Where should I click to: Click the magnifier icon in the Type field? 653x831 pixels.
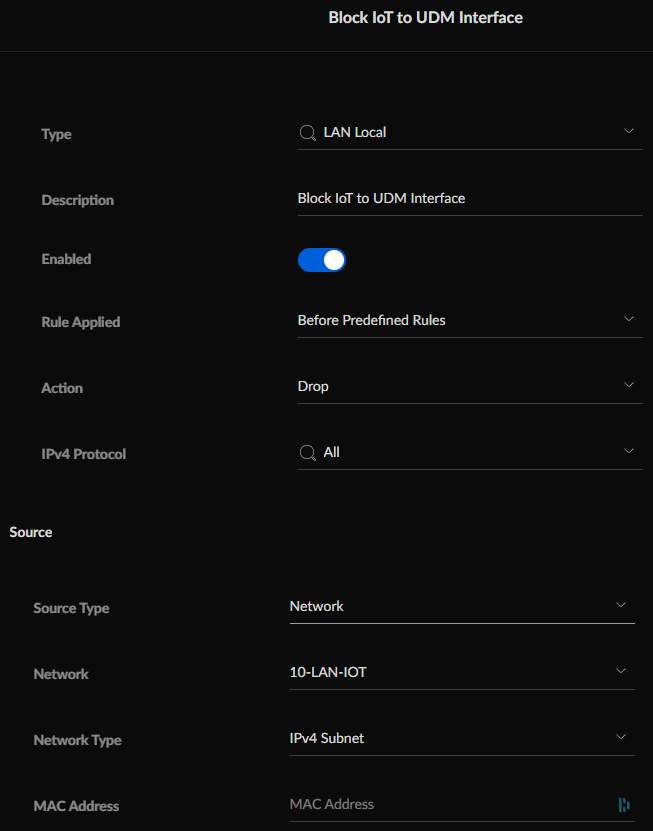tap(308, 132)
